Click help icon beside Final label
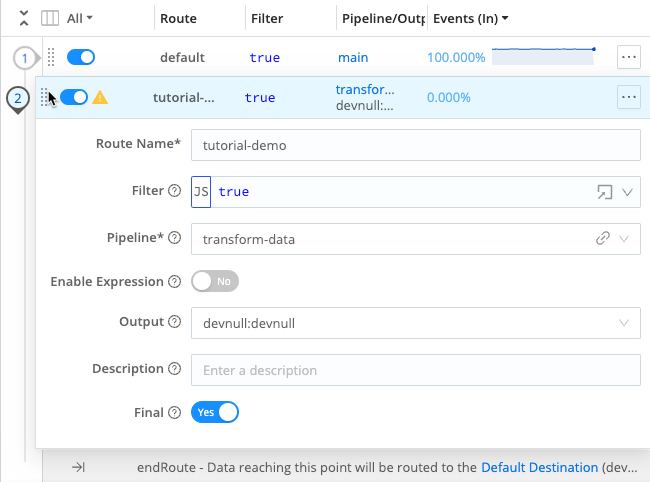This screenshot has width=650, height=482. click(x=174, y=412)
